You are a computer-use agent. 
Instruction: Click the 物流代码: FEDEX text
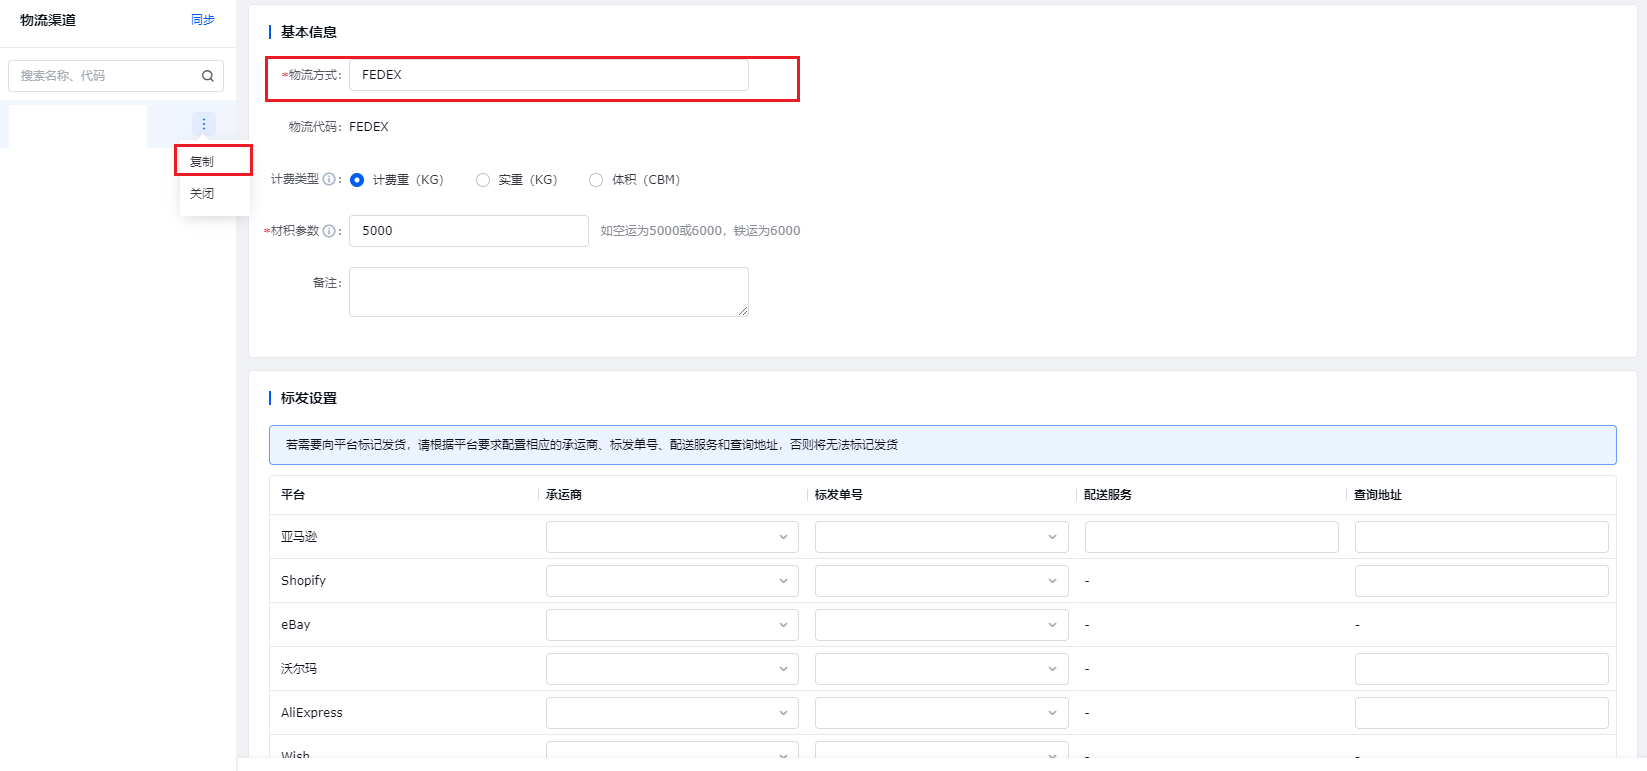339,127
